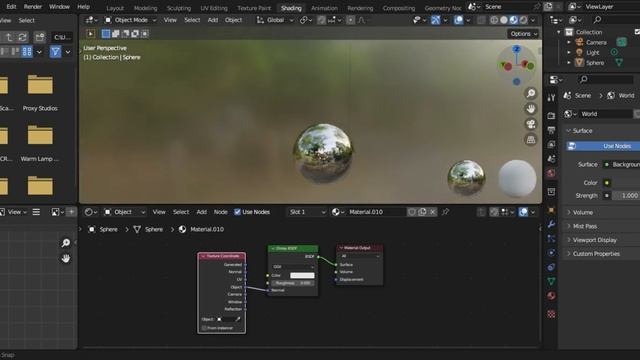Duplicate Material.010 with new material icon

coord(422,212)
